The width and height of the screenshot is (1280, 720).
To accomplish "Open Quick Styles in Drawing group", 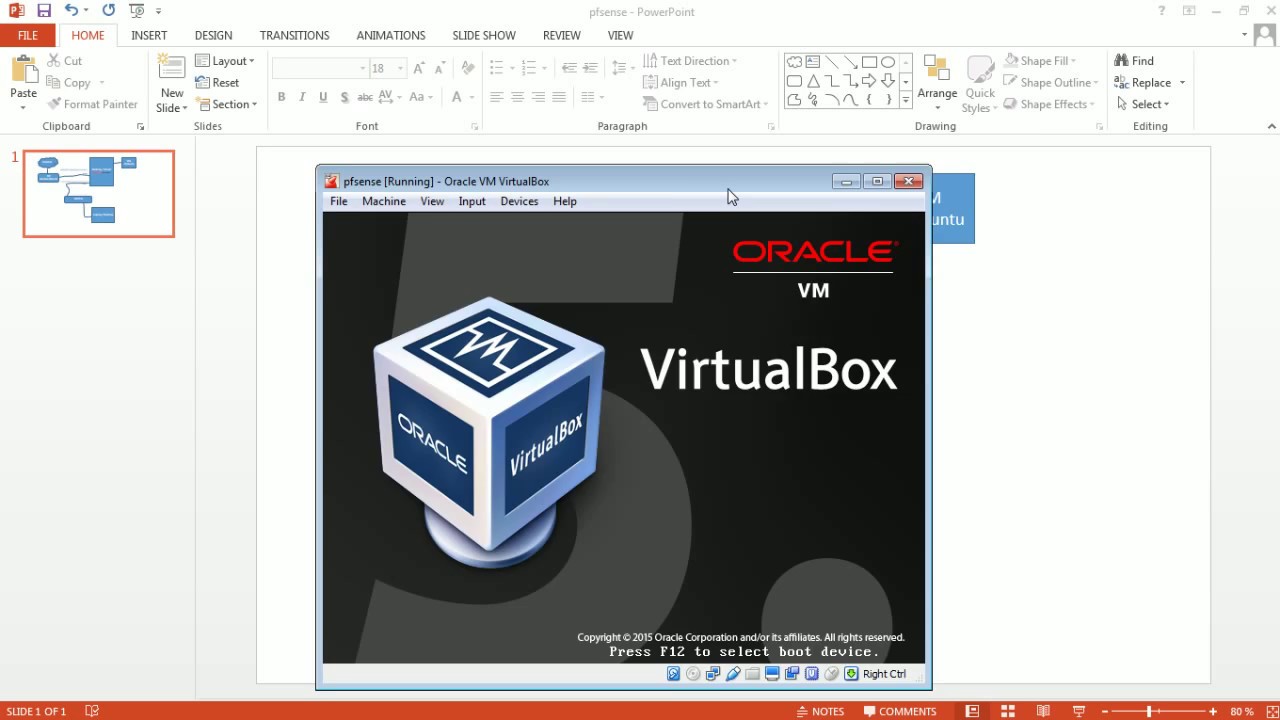I will coord(980,84).
